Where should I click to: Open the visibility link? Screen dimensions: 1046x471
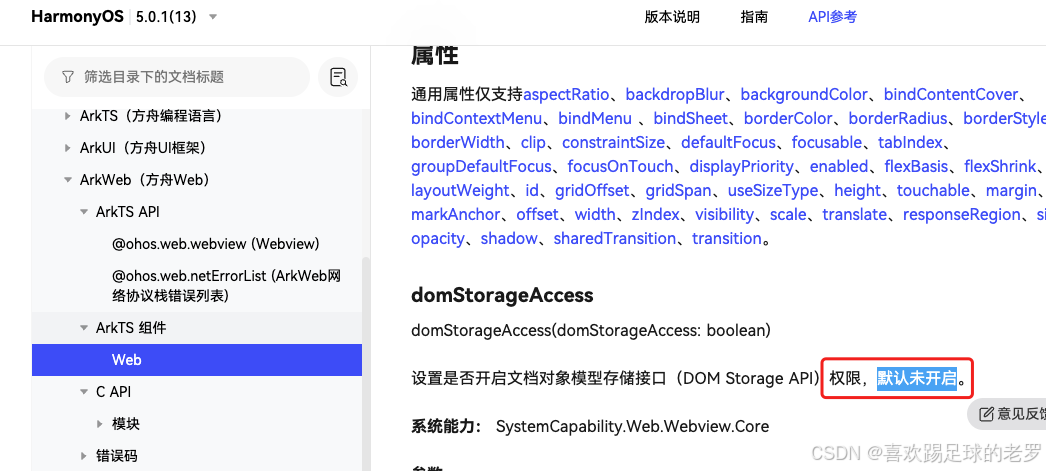tap(724, 214)
